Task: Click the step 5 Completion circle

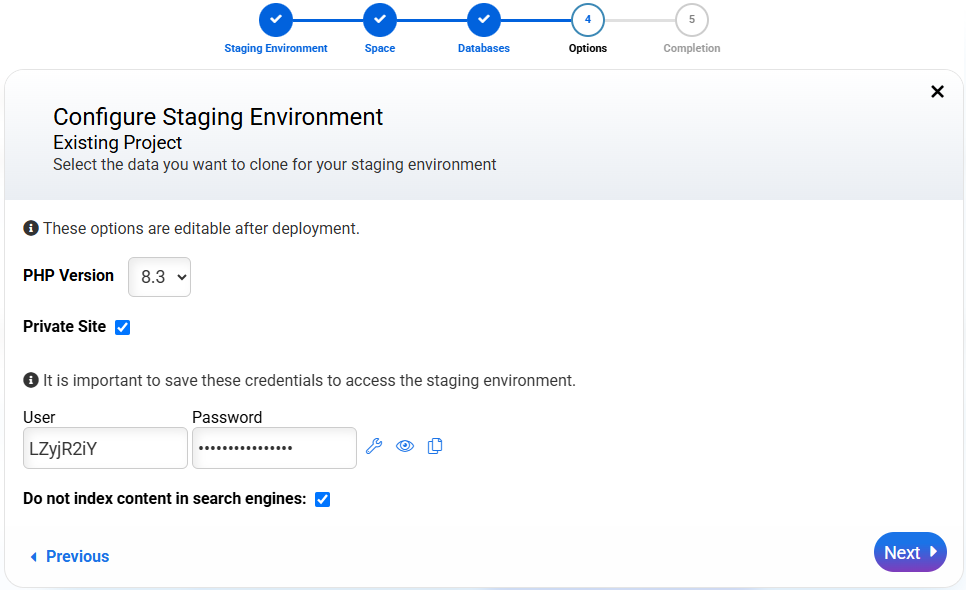Action: tap(692, 20)
